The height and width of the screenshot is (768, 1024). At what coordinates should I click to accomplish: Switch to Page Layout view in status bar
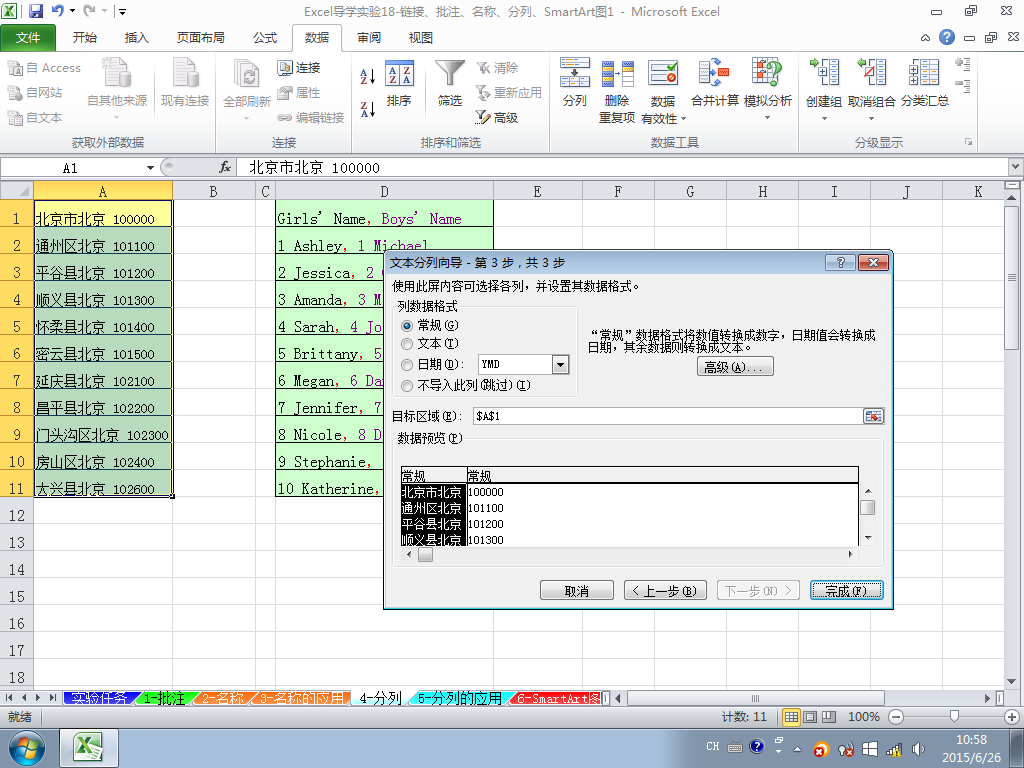810,717
